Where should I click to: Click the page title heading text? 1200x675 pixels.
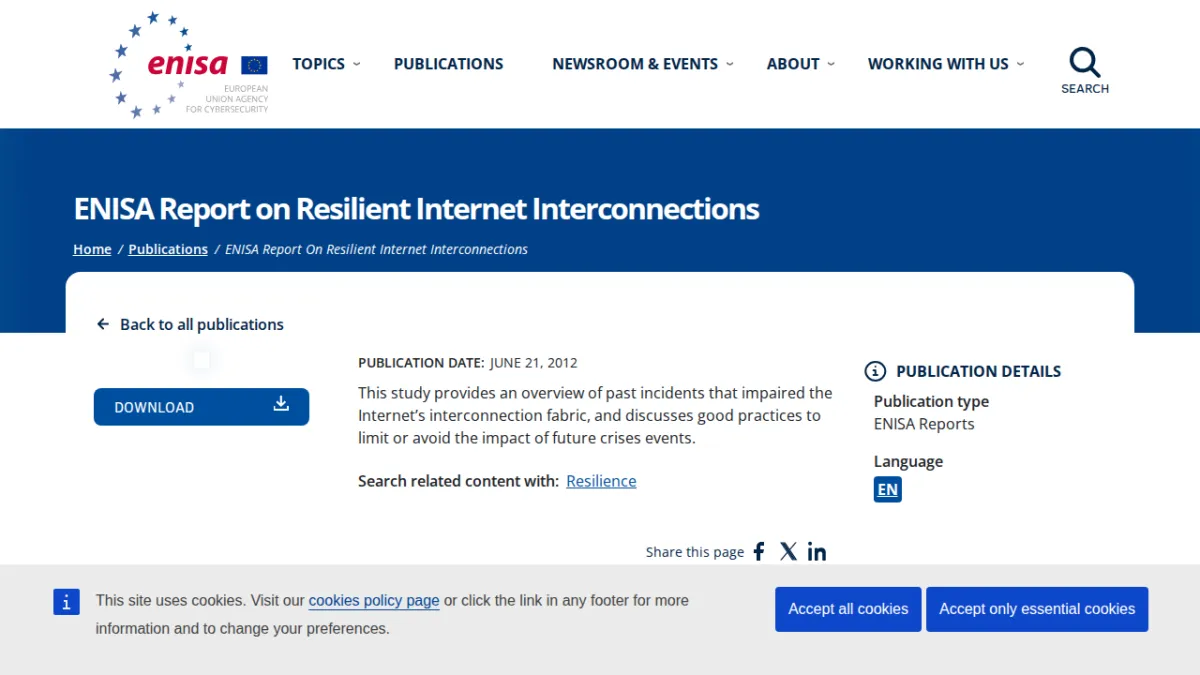tap(416, 209)
